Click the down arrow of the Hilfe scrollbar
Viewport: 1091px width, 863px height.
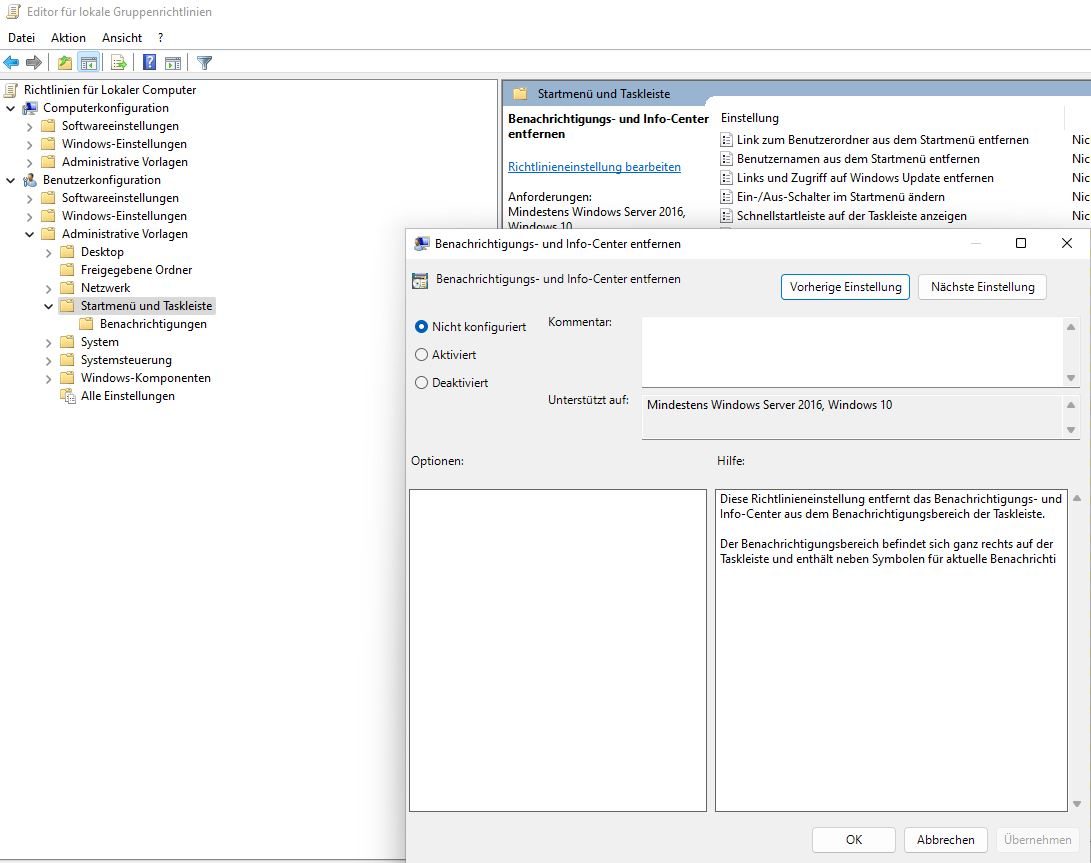(x=1077, y=804)
